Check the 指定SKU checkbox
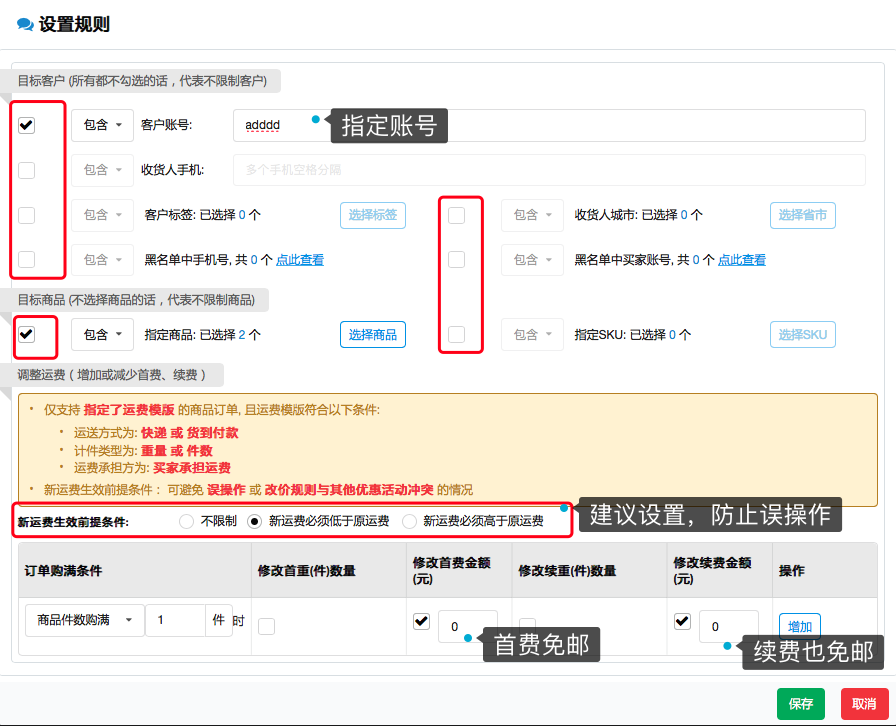The image size is (896, 726). [x=457, y=335]
